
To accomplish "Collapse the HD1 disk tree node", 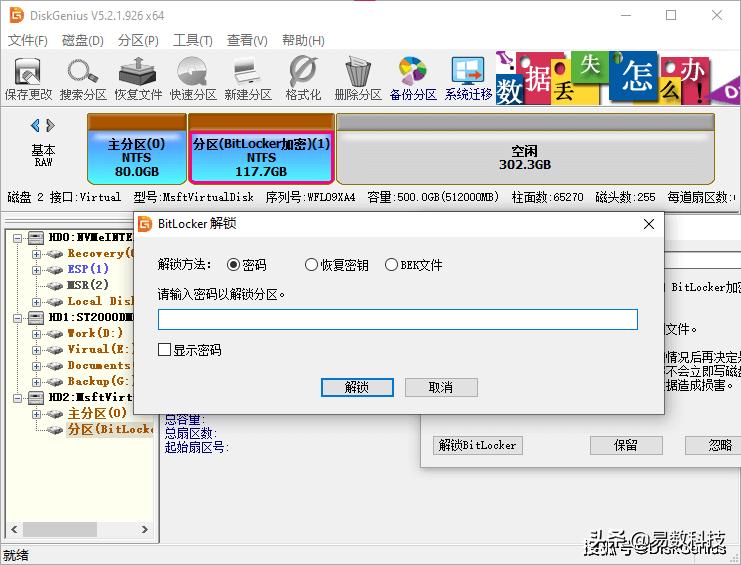I will [17, 318].
